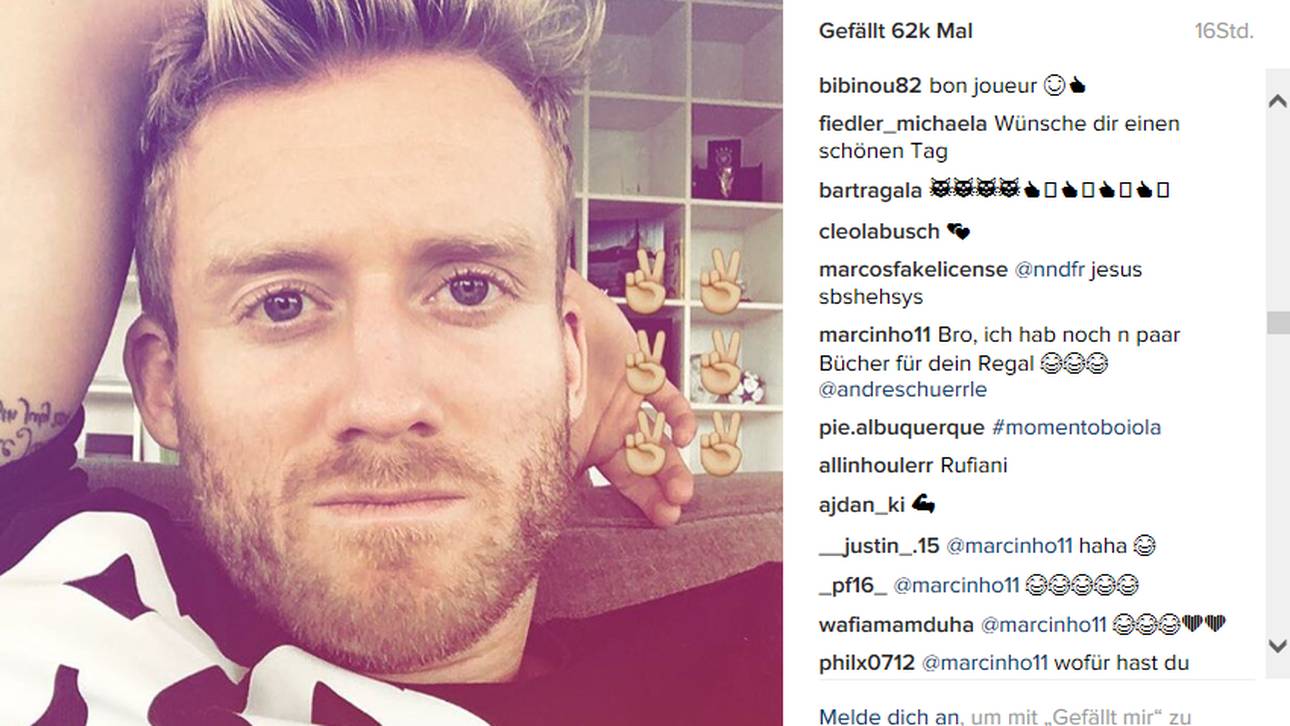Viewport: 1290px width, 726px height.
Task: Click the scrollbar up arrow
Action: click(x=1277, y=100)
